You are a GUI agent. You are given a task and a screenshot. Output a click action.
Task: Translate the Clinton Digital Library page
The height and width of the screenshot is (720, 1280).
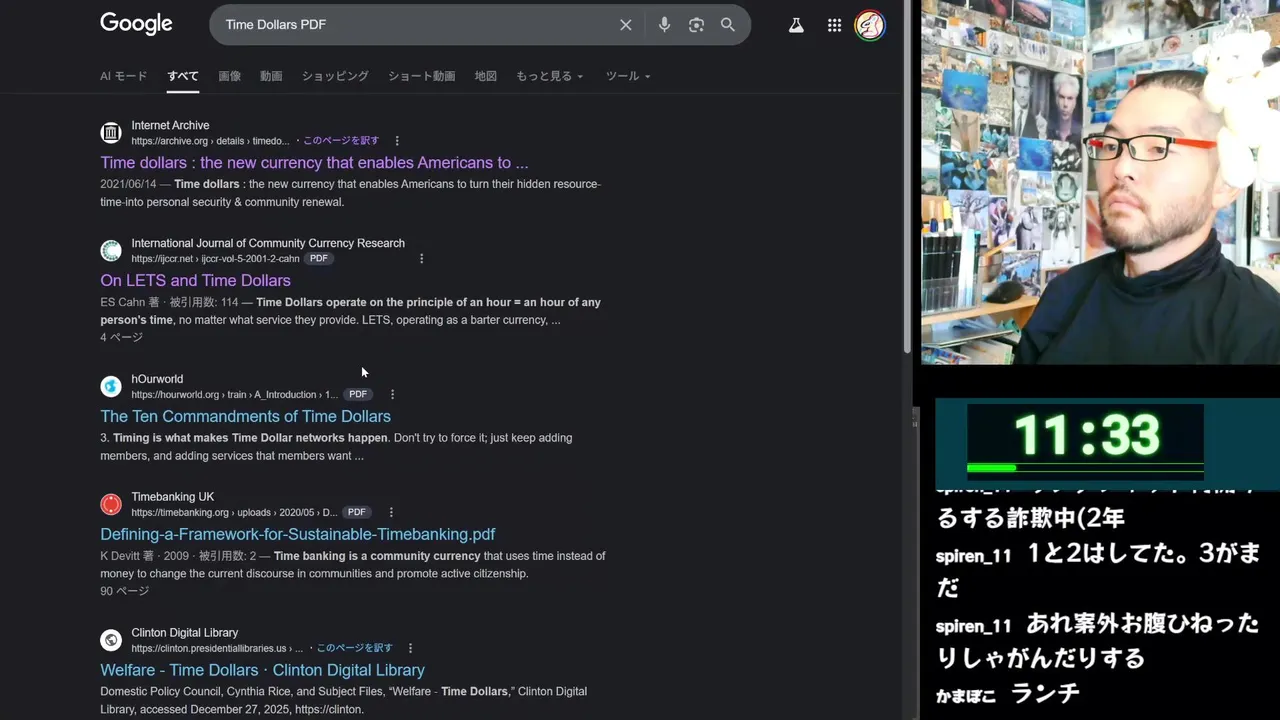click(x=354, y=648)
